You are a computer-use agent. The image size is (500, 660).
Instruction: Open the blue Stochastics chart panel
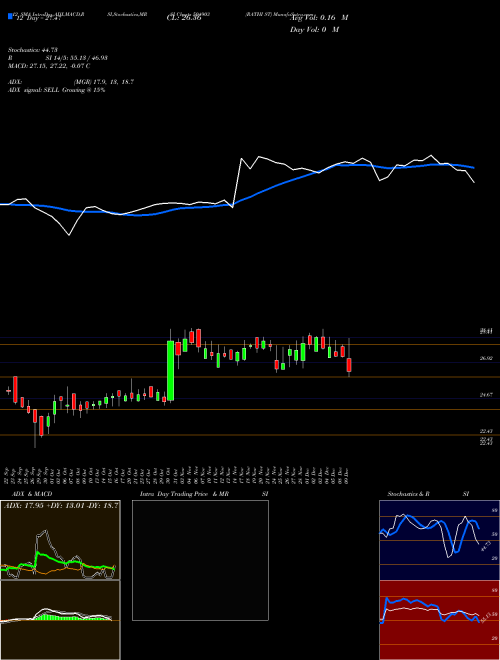[439, 540]
